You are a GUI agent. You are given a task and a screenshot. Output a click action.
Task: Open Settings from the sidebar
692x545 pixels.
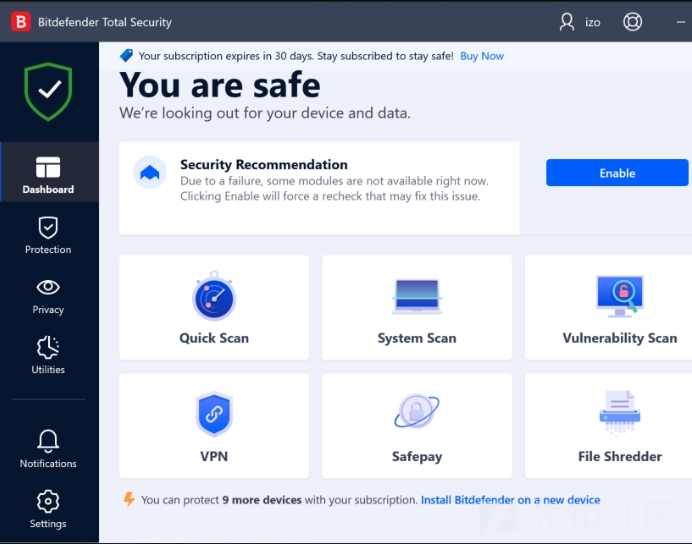pos(48,509)
